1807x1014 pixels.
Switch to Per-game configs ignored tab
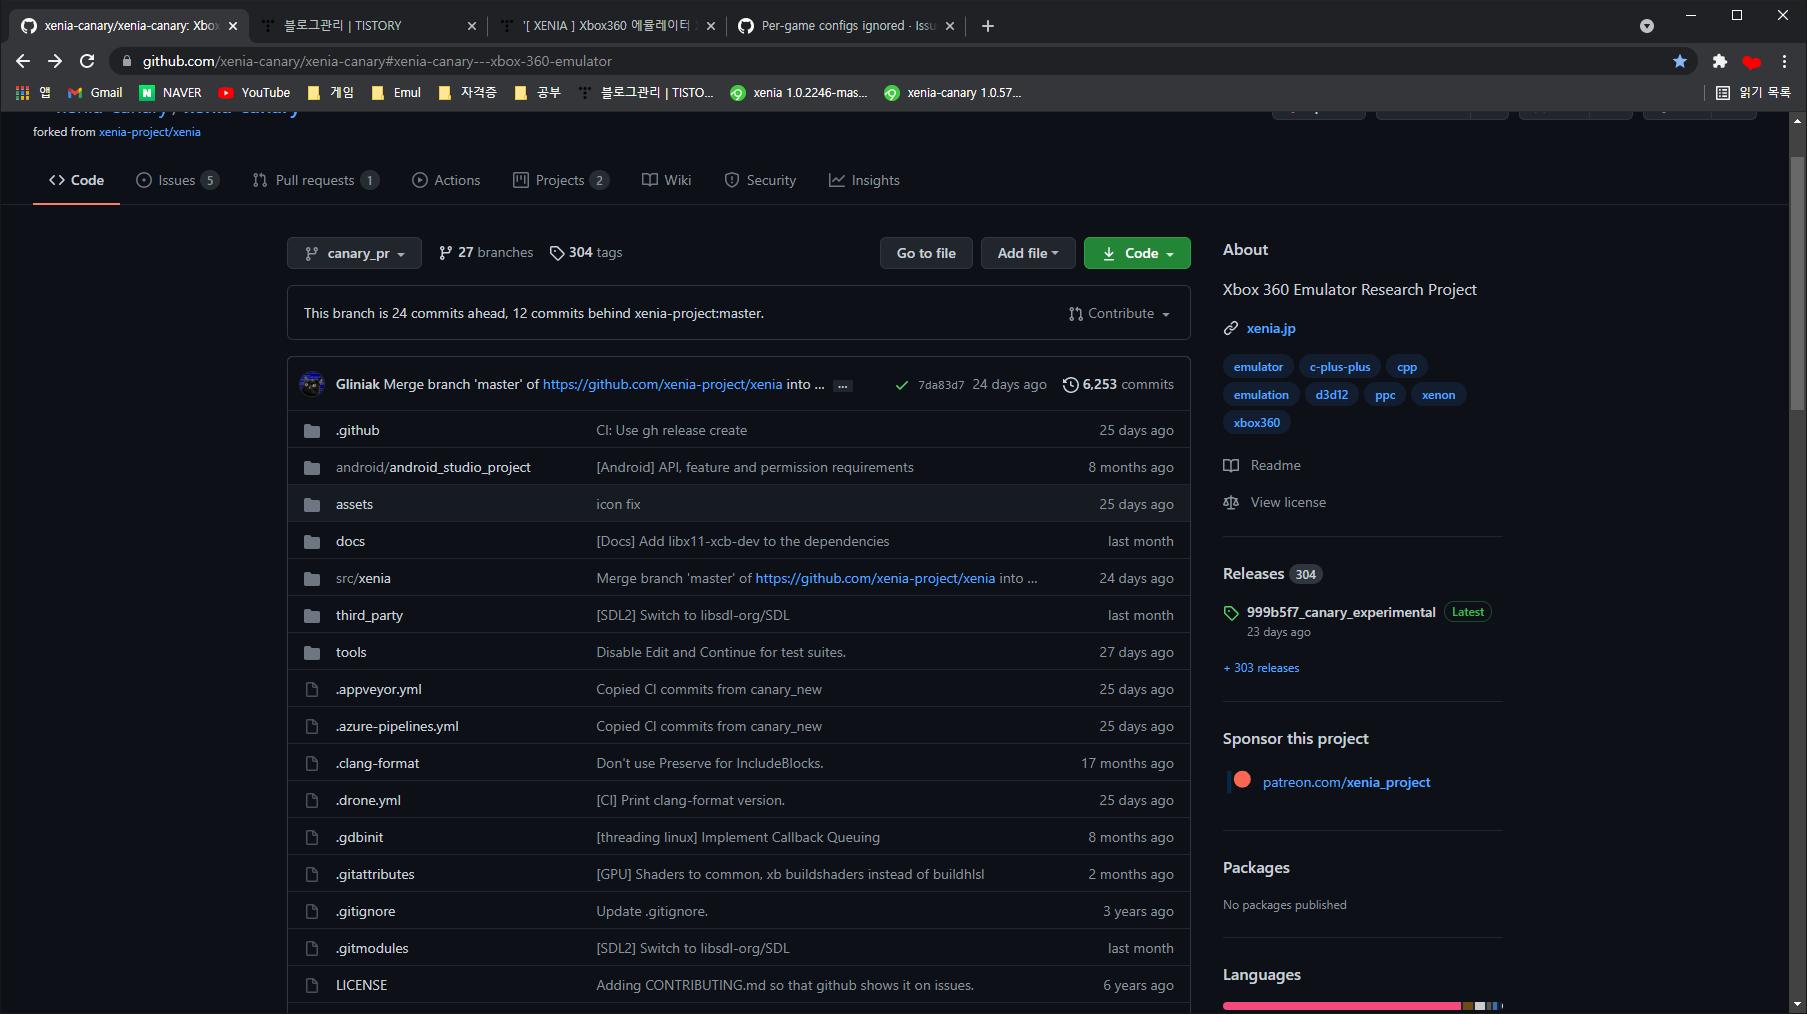pos(846,26)
